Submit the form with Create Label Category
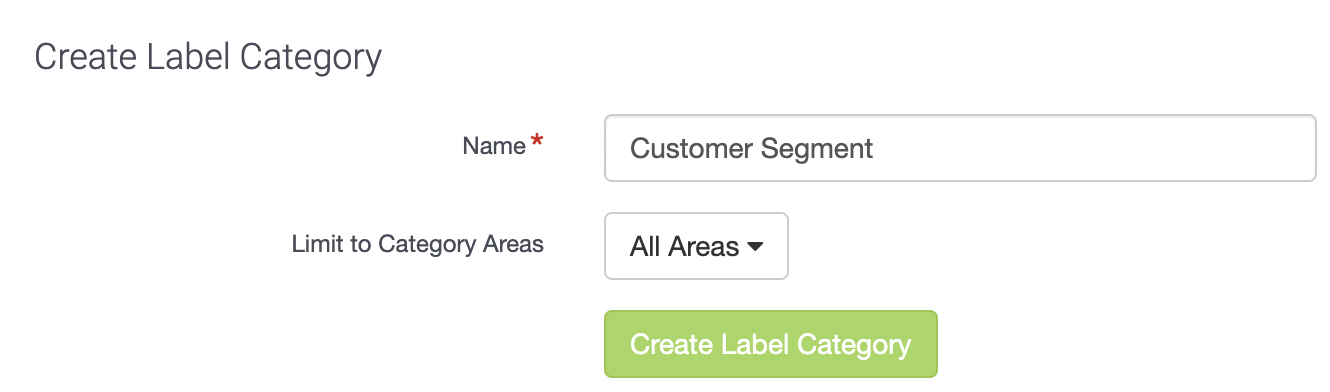Screen dimensions: 1330x392 click(770, 344)
